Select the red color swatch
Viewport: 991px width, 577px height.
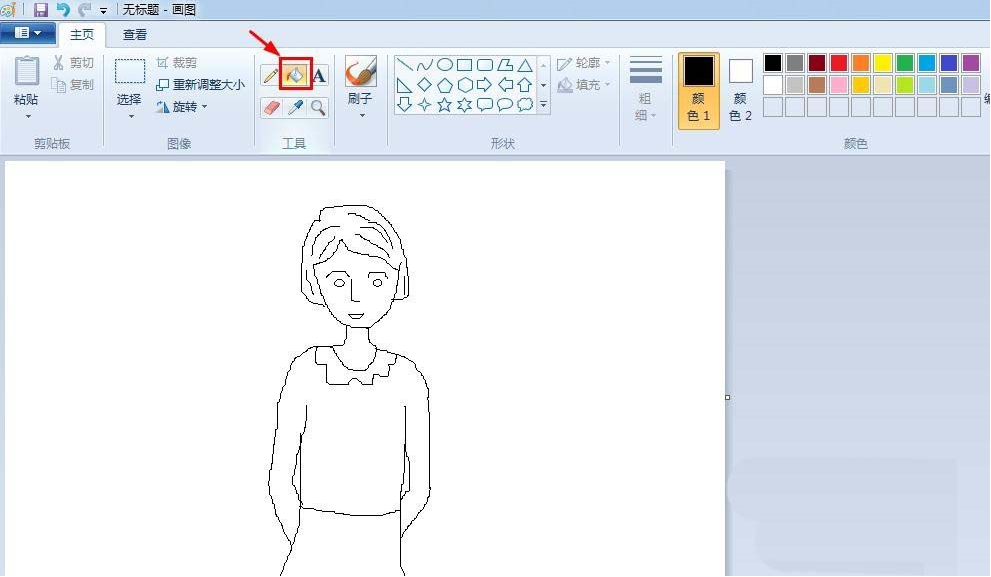click(840, 62)
